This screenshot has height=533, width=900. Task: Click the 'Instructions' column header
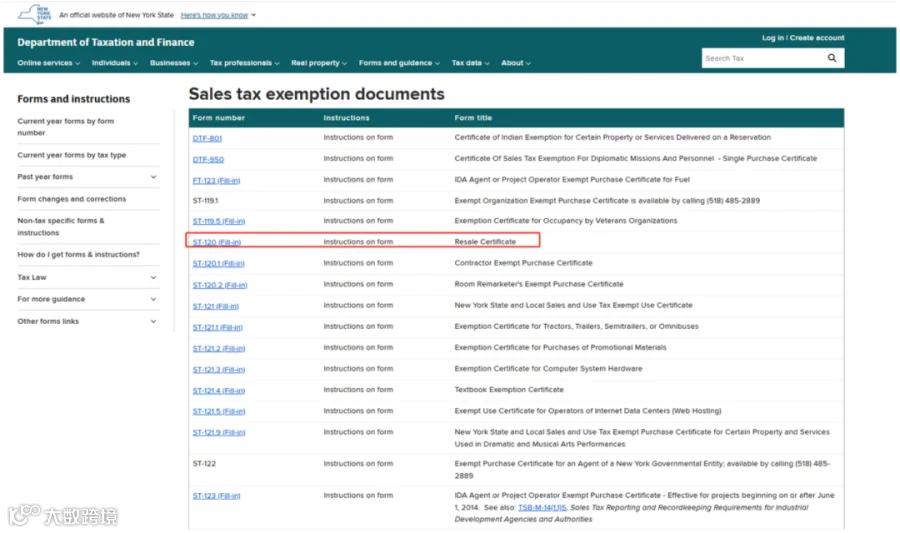tap(346, 118)
